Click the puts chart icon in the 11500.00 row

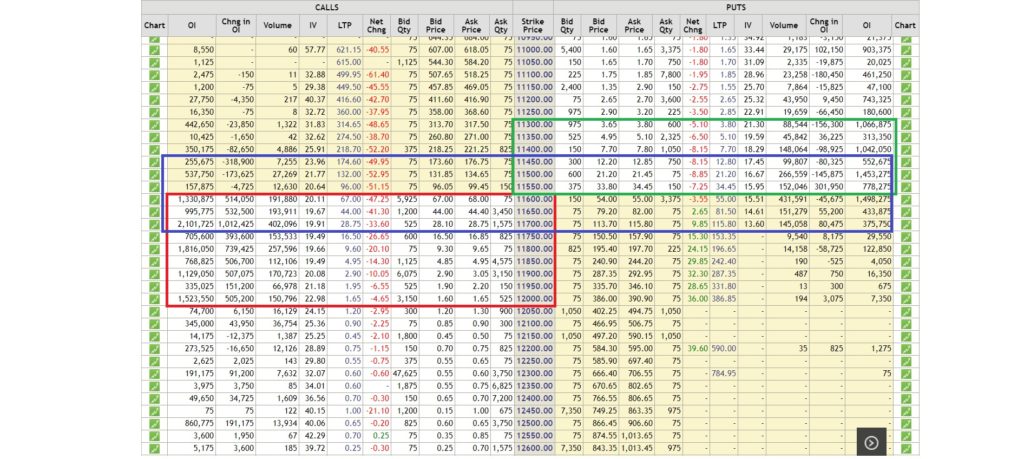[906, 174]
